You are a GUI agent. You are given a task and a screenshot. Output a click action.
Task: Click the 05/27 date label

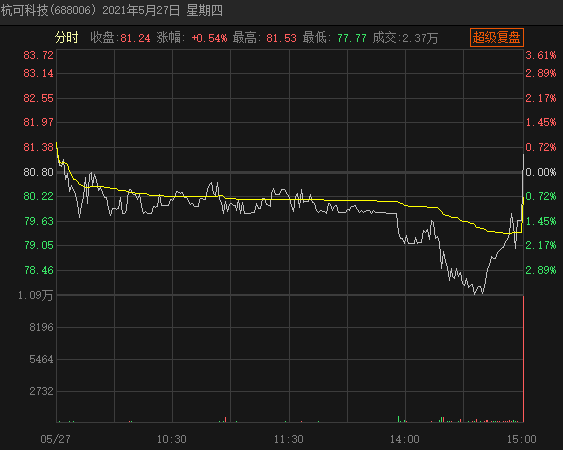pyautogui.click(x=55, y=439)
